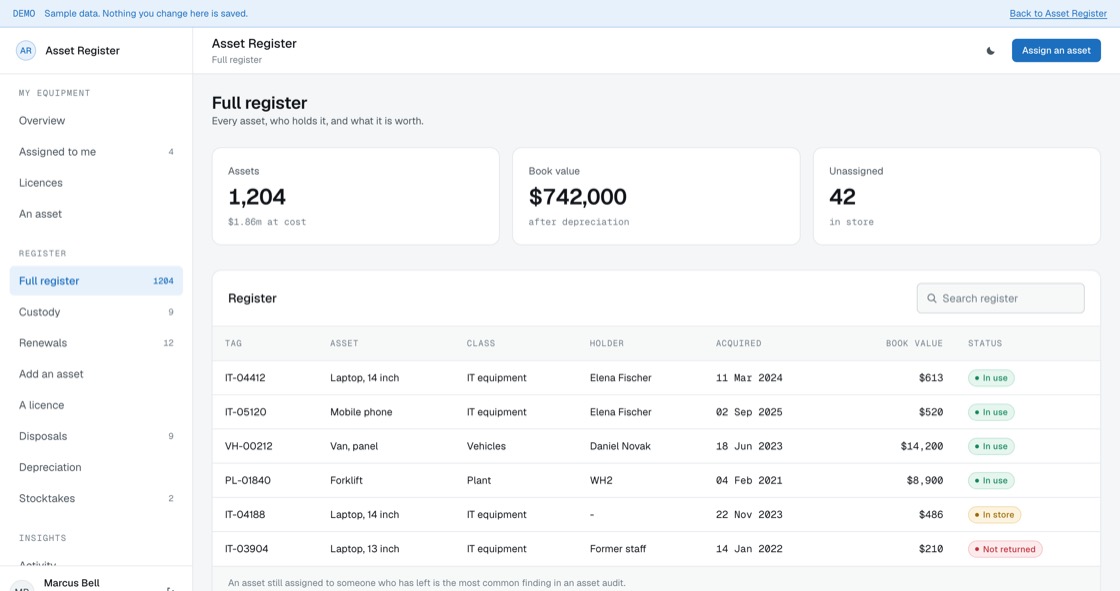Select tag IT-04188
This screenshot has width=1120, height=591.
pos(245,515)
